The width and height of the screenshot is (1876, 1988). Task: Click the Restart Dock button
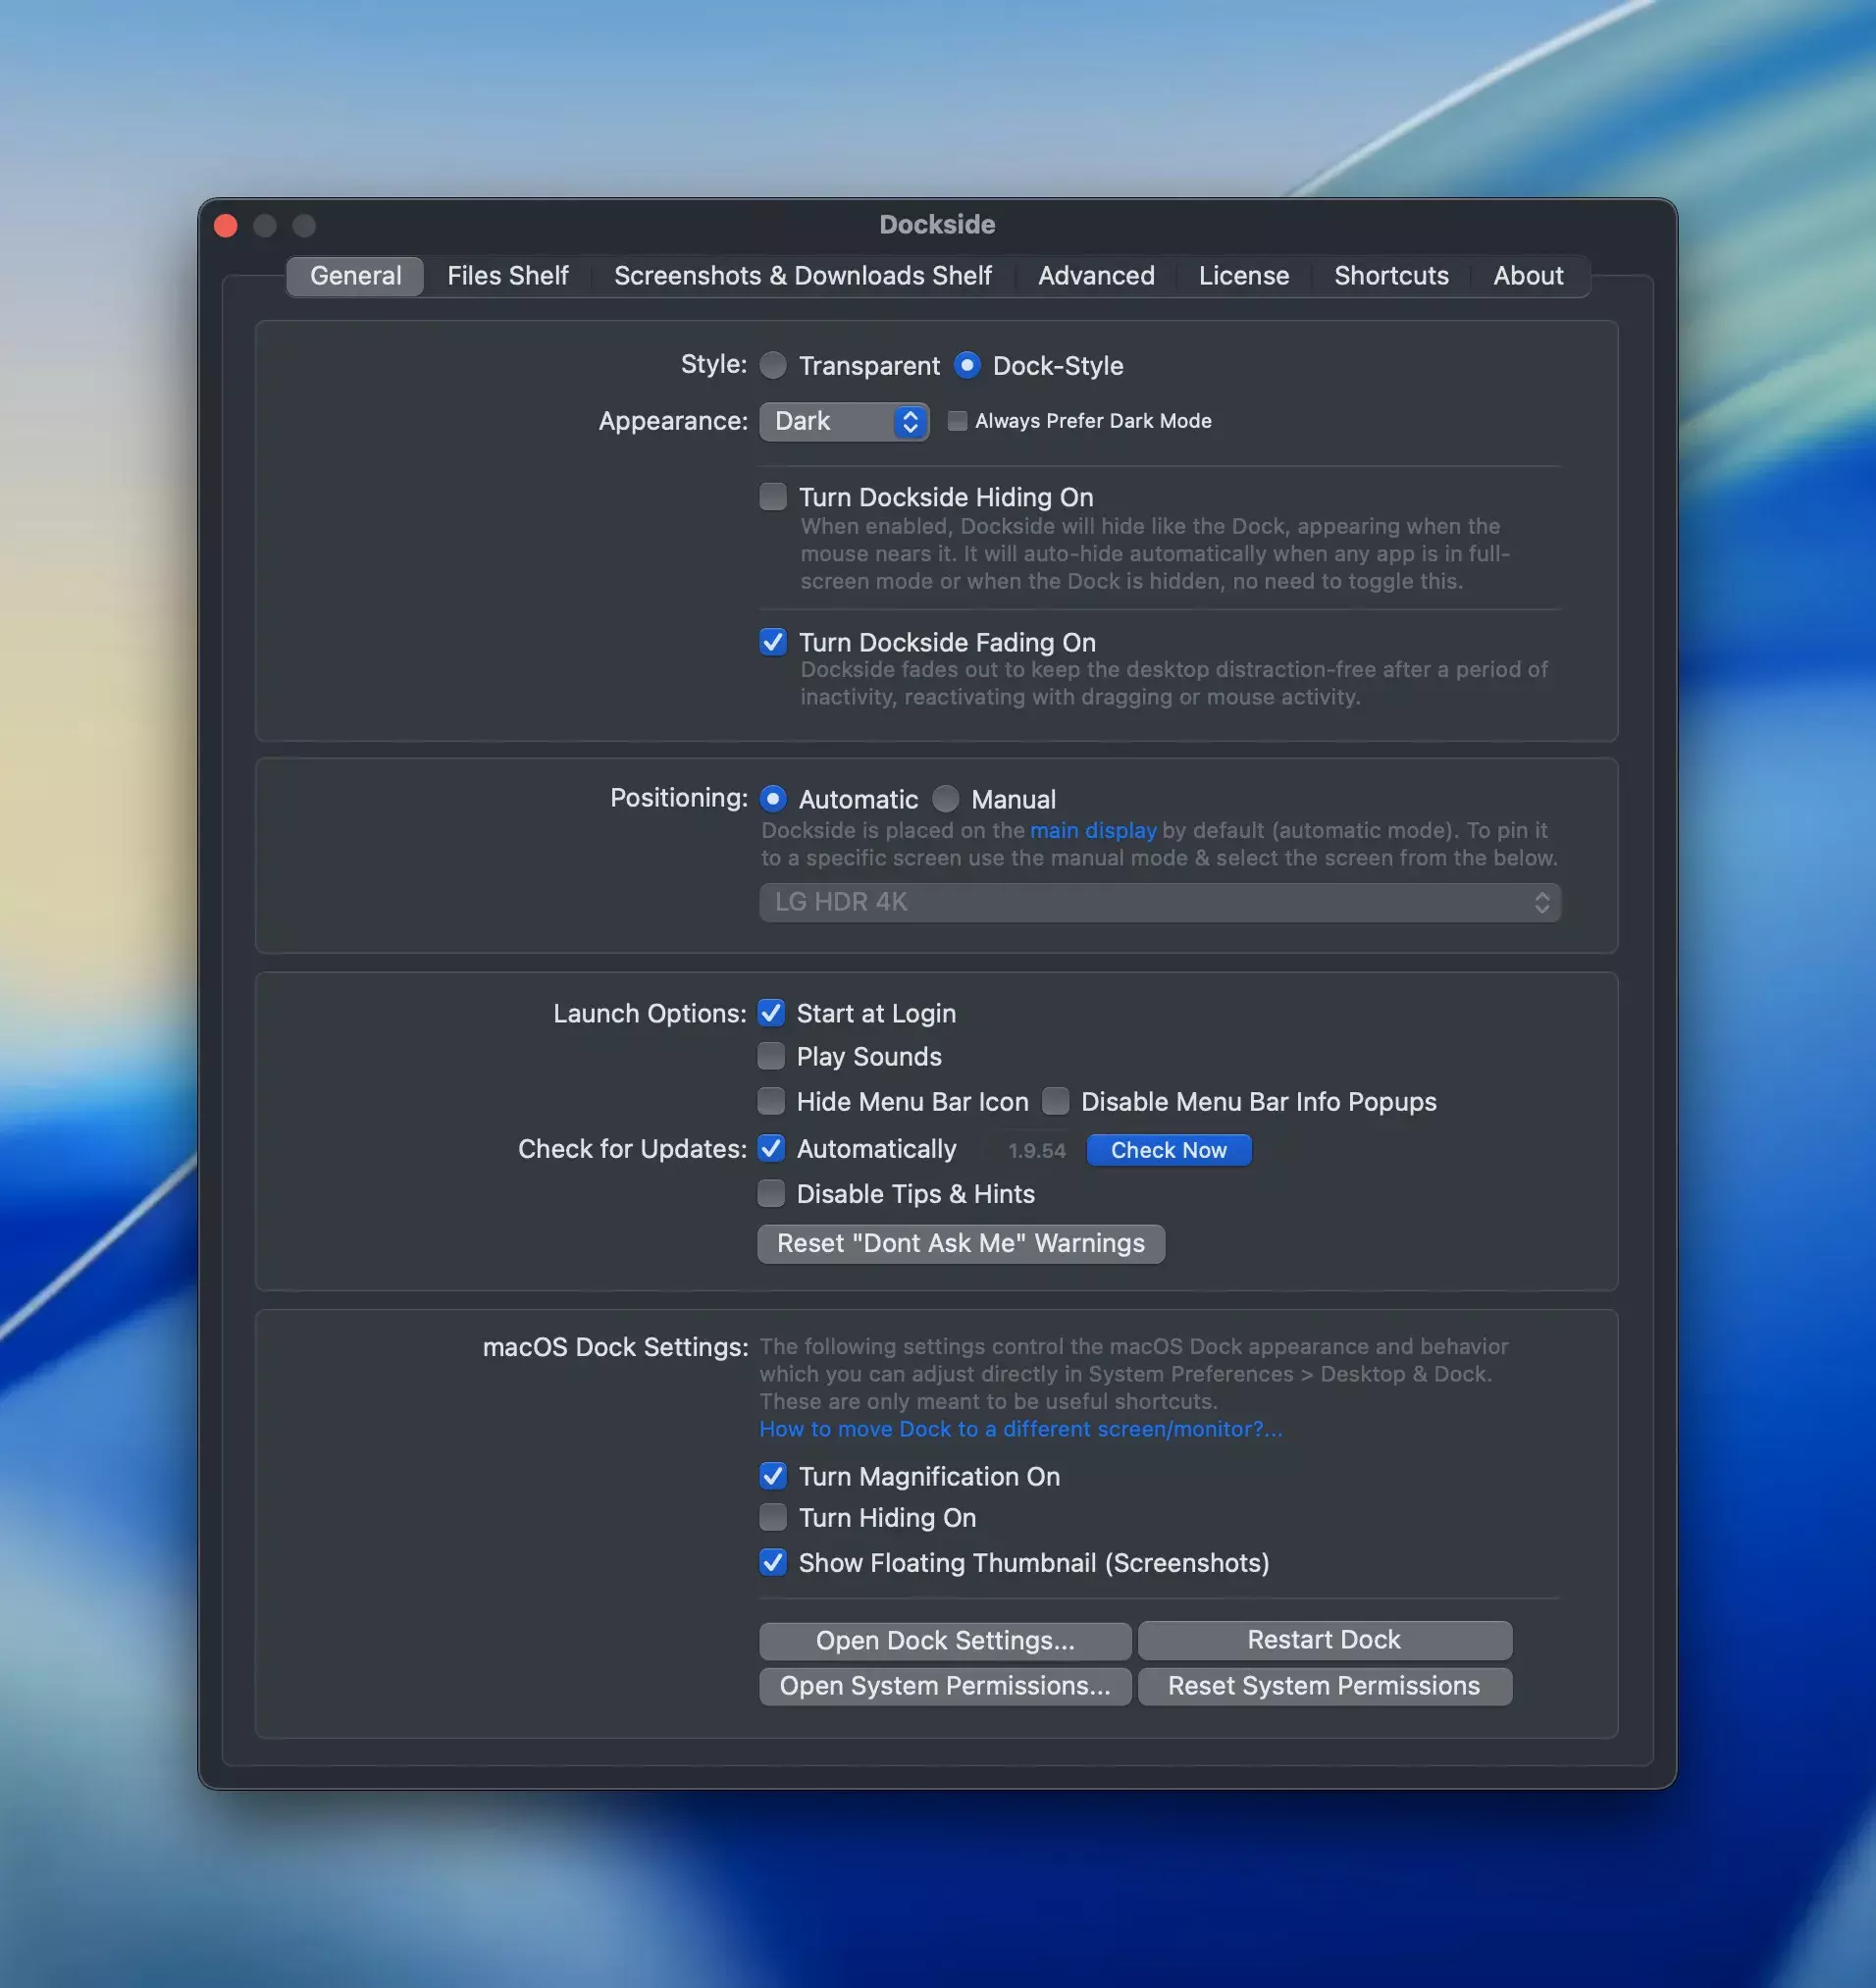(1323, 1640)
